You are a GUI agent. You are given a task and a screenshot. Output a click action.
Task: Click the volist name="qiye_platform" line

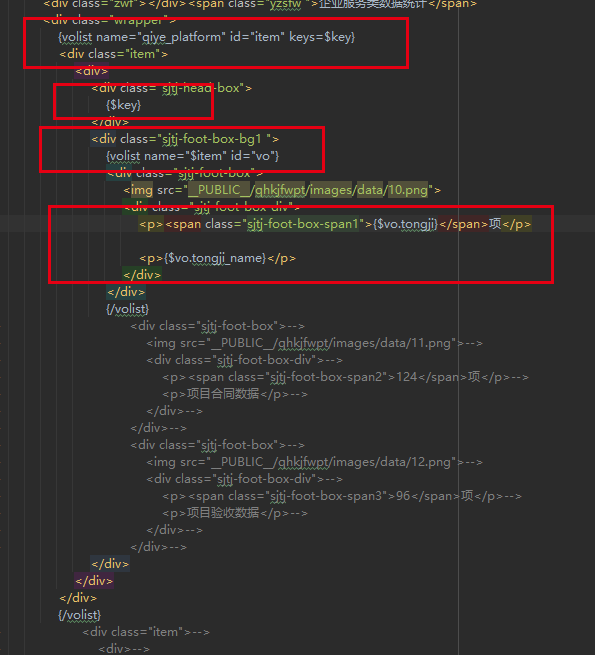click(206, 37)
